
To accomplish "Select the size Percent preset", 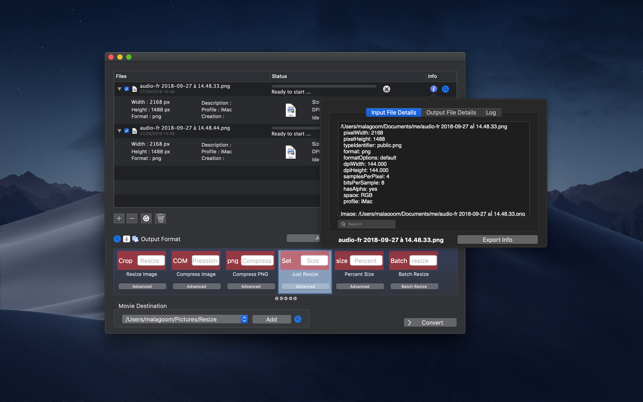I will 359,260.
